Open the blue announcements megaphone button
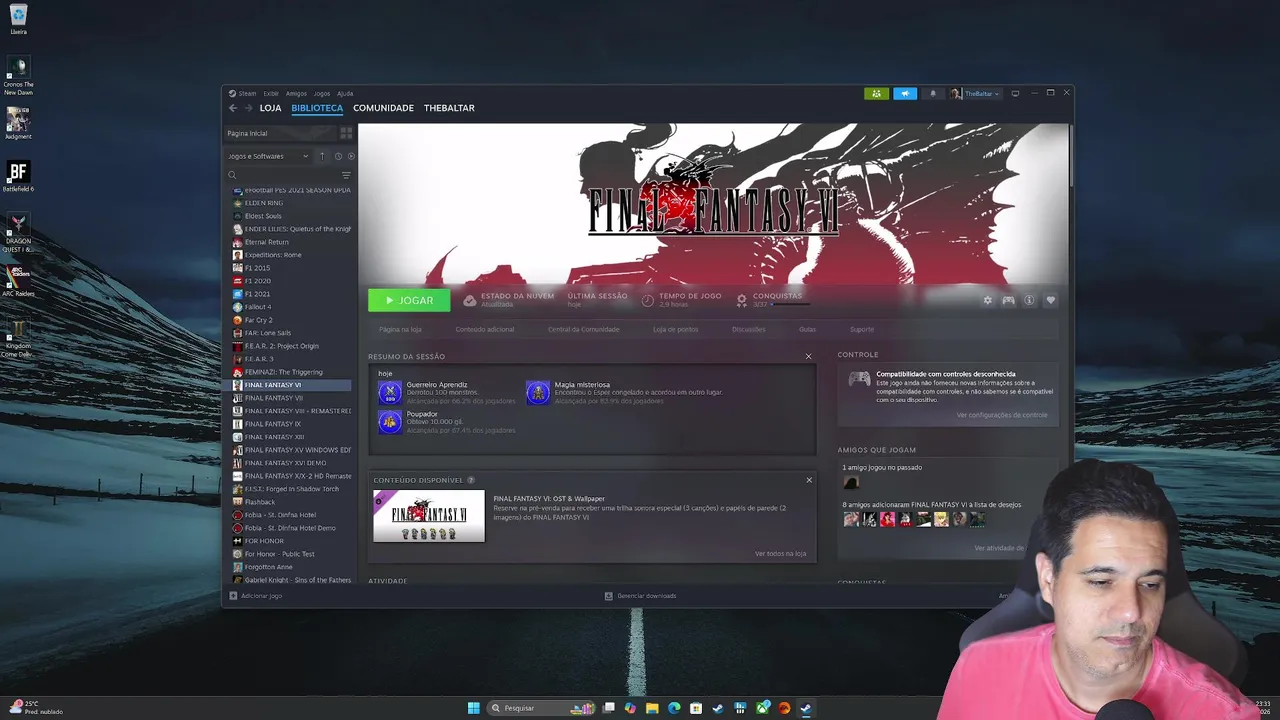The height and width of the screenshot is (720, 1280). [905, 93]
